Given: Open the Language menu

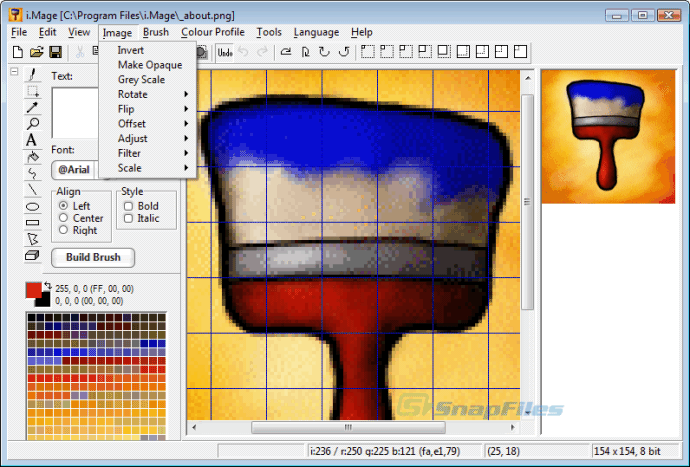Looking at the screenshot, I should click(316, 32).
